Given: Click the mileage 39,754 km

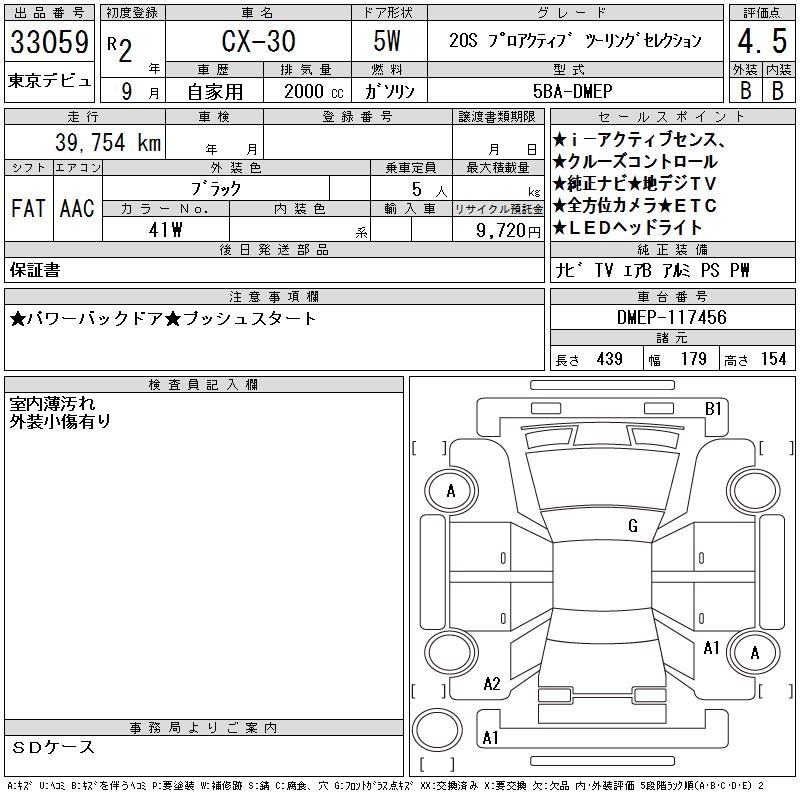Looking at the screenshot, I should tap(108, 143).
